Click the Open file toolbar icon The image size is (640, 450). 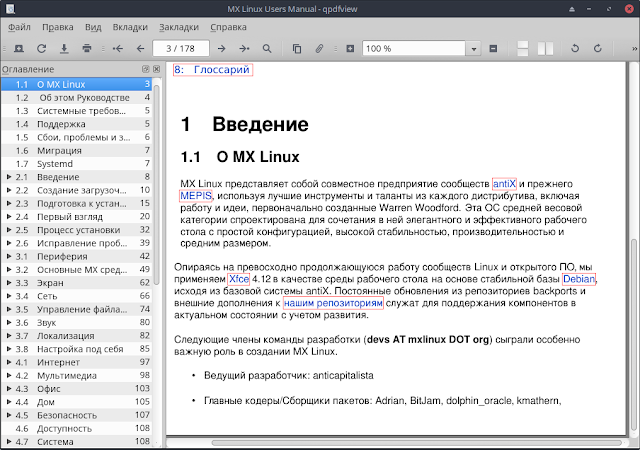pos(19,49)
